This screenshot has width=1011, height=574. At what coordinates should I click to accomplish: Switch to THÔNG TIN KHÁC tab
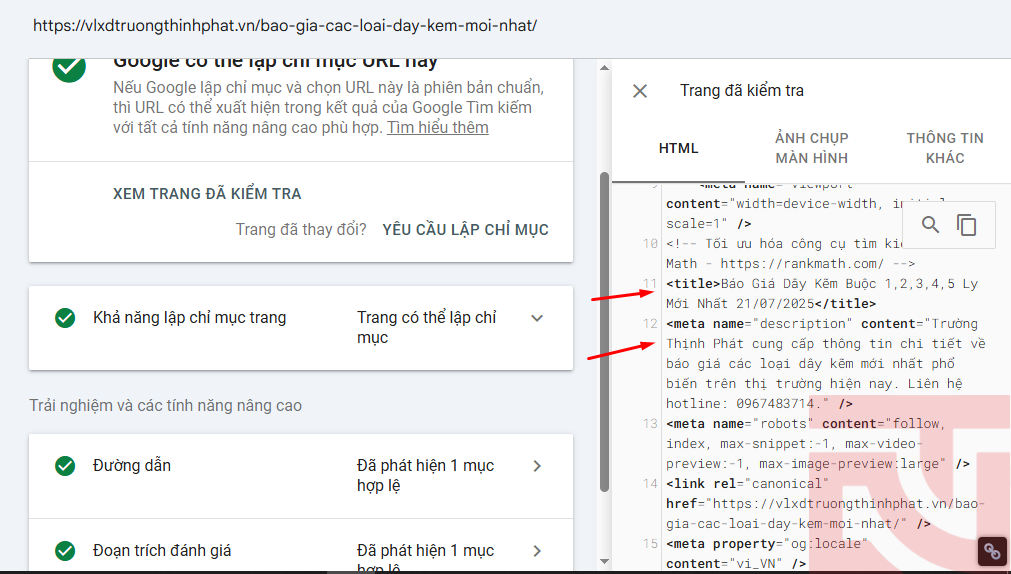(x=945, y=148)
